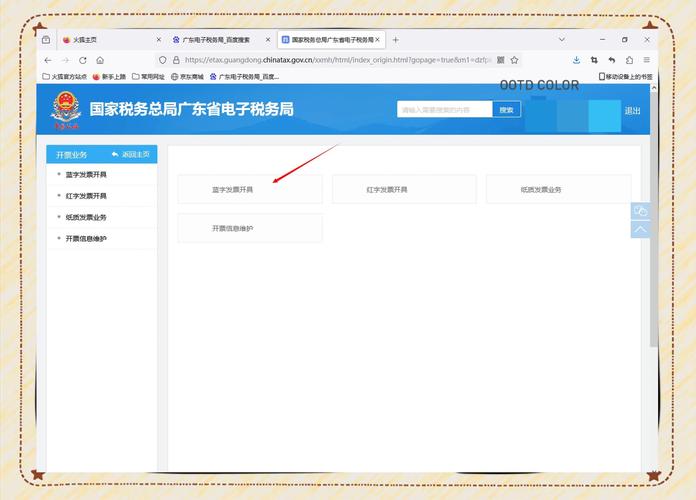Viewport: 696px width, 500px height.
Task: Select 红字发票开具 in the left sidebar
Action: (86, 196)
